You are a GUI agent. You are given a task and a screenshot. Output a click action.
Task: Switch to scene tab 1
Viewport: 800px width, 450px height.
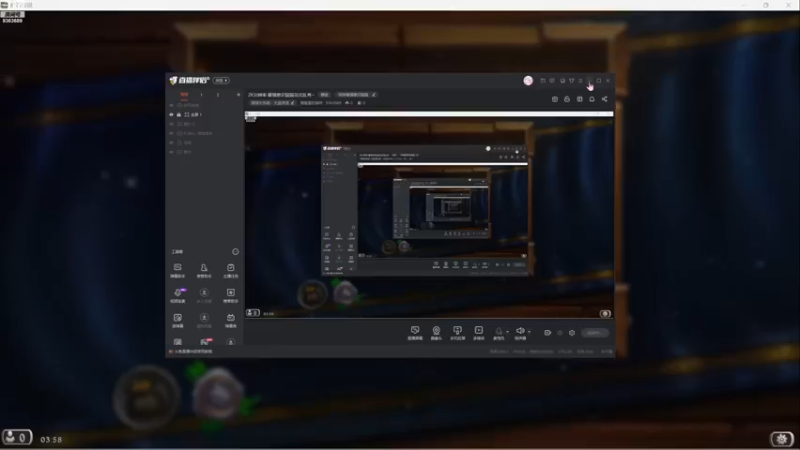click(202, 95)
